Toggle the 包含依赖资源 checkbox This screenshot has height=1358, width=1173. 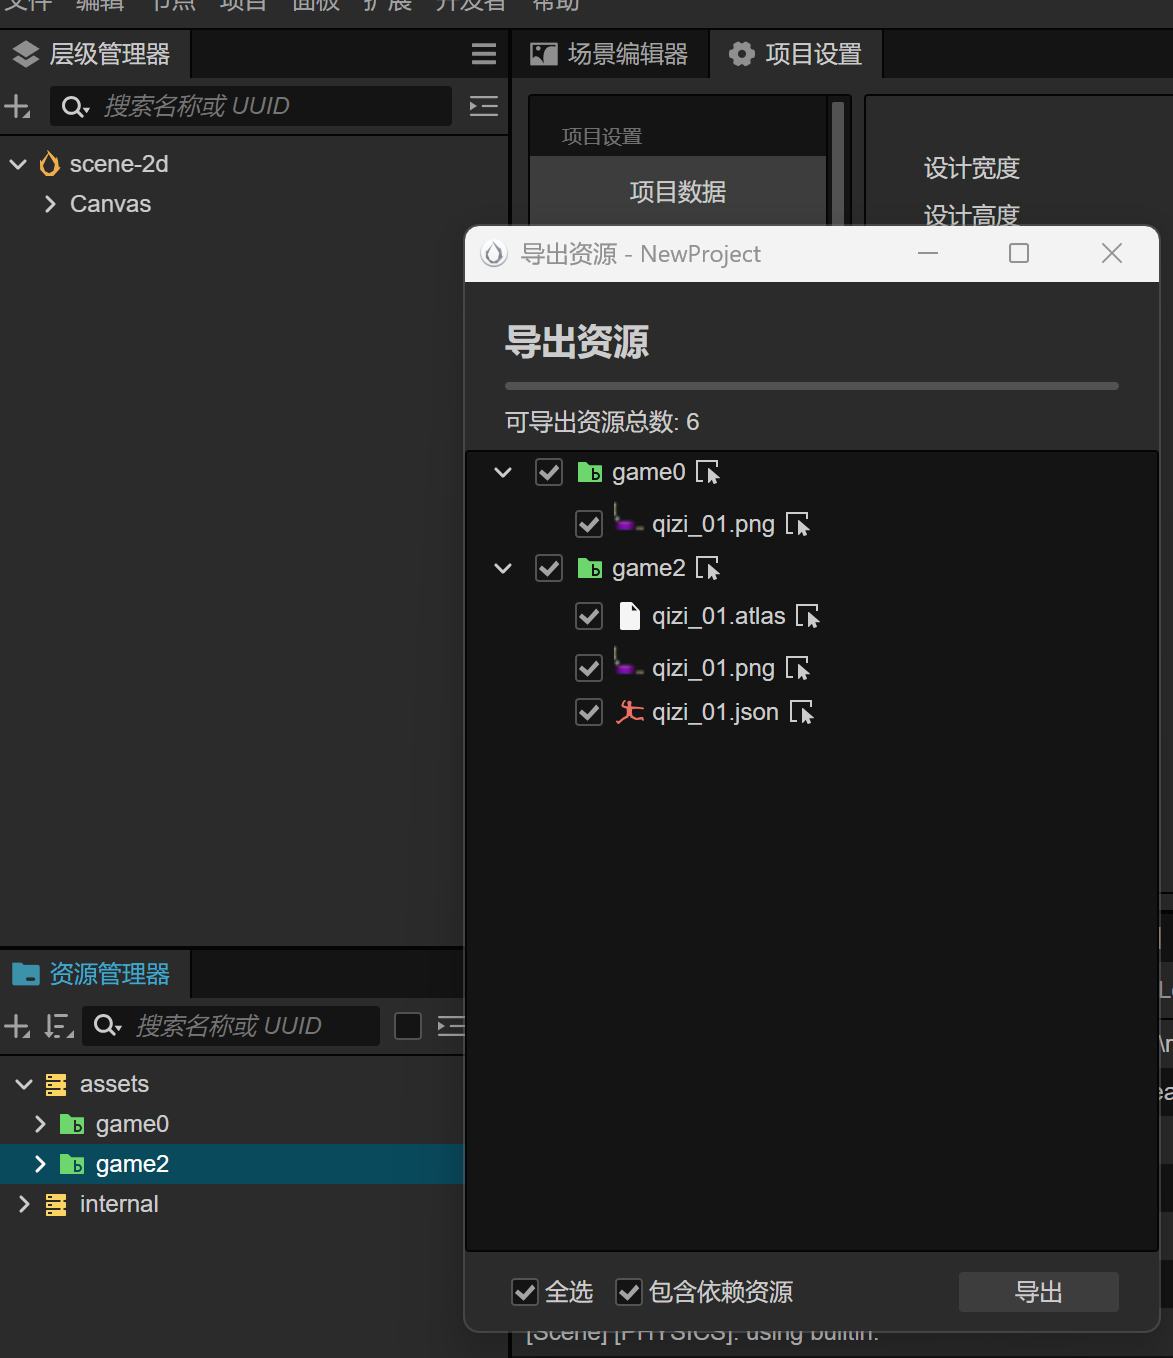[629, 1292]
